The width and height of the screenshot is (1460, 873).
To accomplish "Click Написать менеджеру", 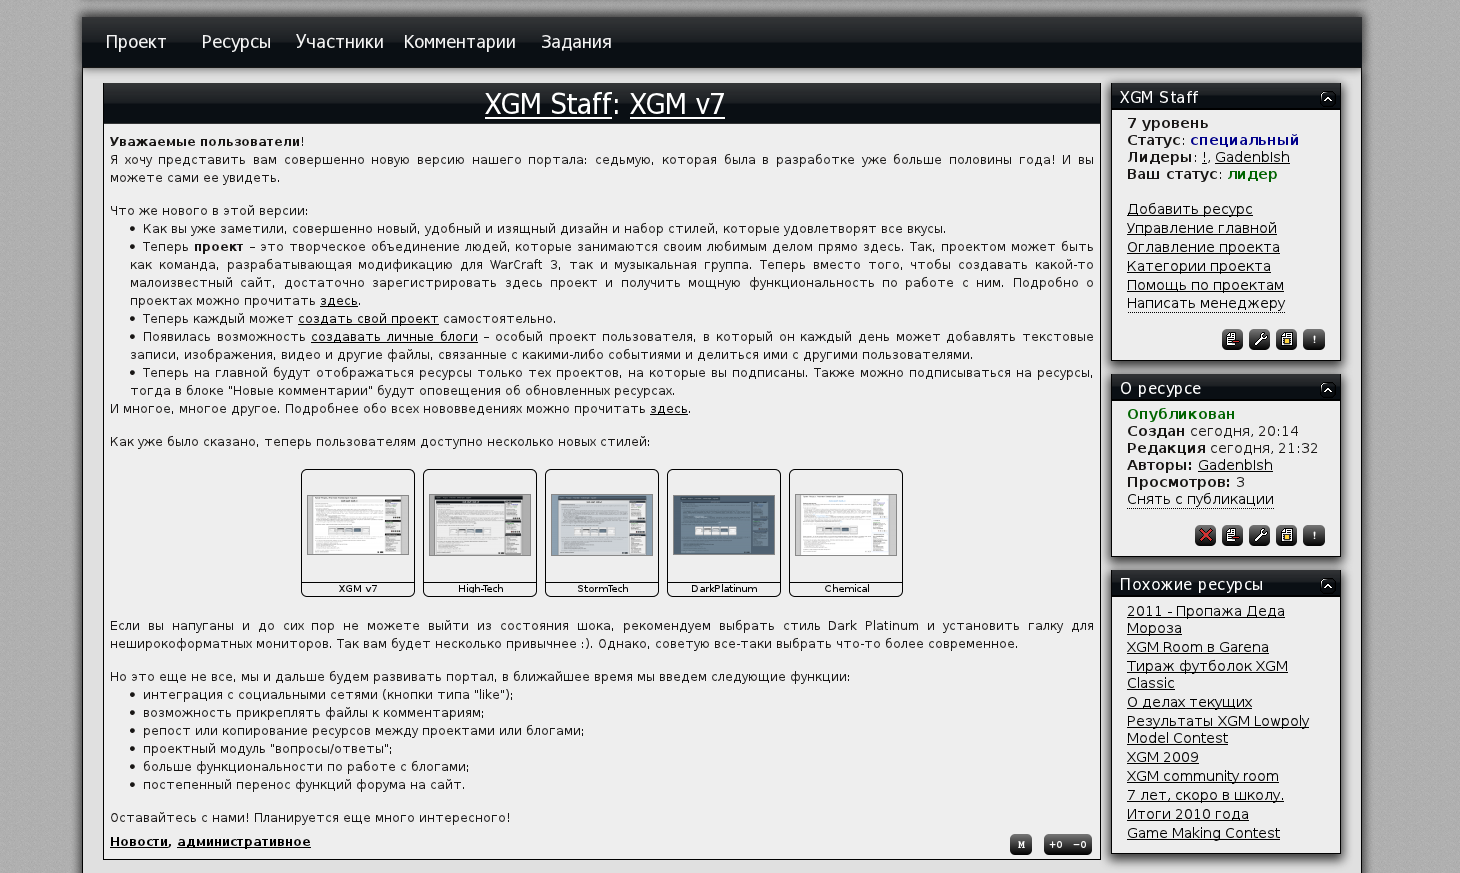I will [1206, 303].
